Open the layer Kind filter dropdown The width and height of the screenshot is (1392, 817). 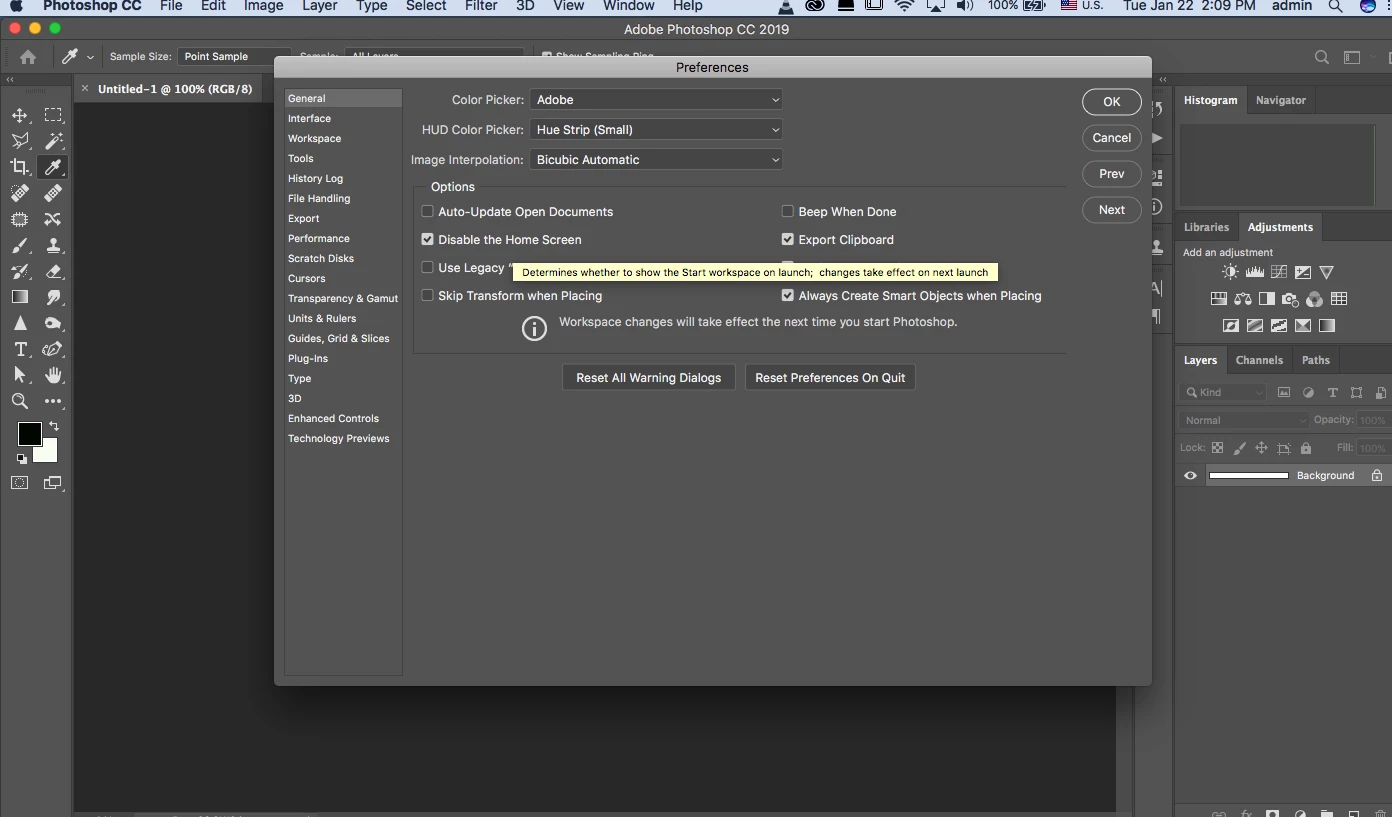1223,393
